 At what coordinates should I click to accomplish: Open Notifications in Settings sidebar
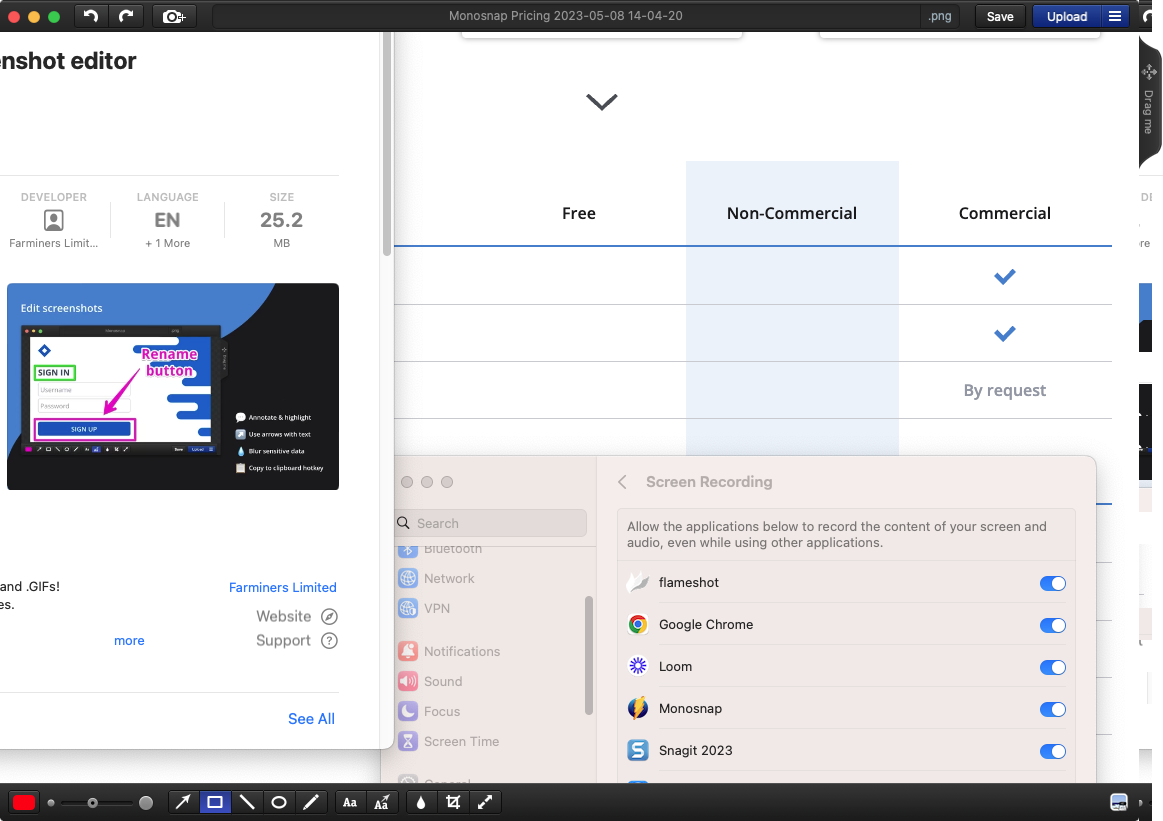click(x=449, y=651)
